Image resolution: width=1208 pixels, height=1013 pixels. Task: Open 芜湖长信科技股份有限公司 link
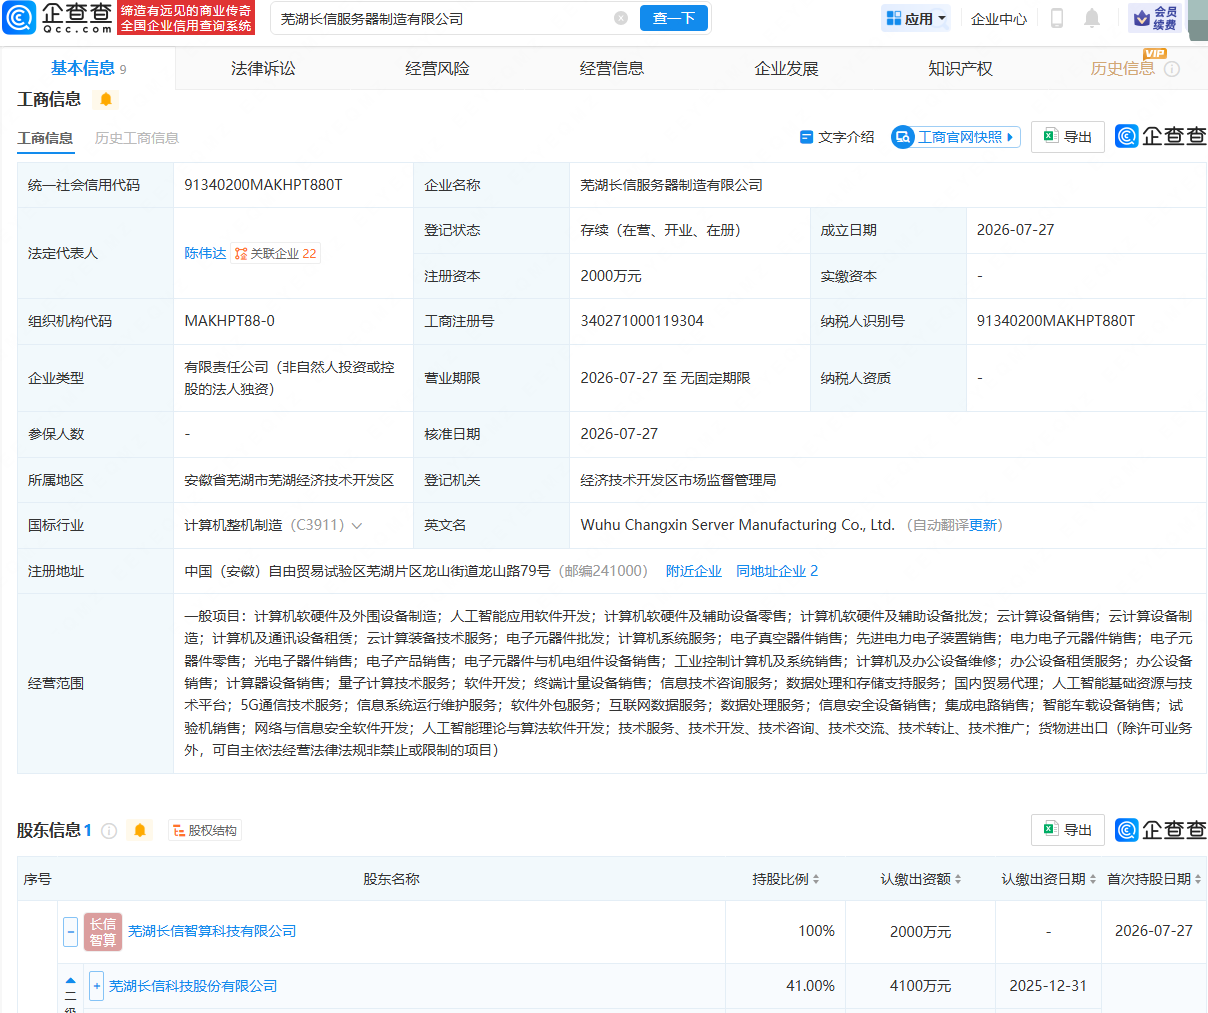coord(193,986)
